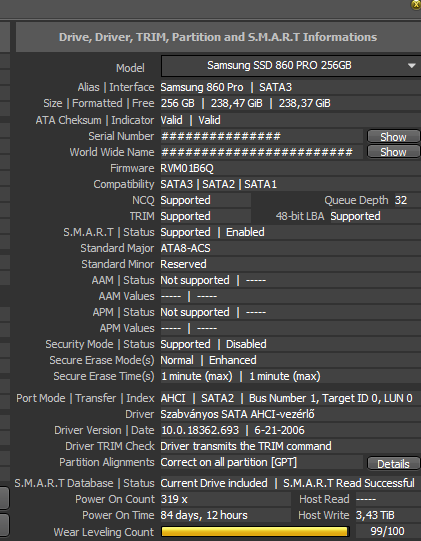Screen dimensions: 421x541
Task: Click 'Driver transmits the TRIM command' text
Action: (246, 446)
